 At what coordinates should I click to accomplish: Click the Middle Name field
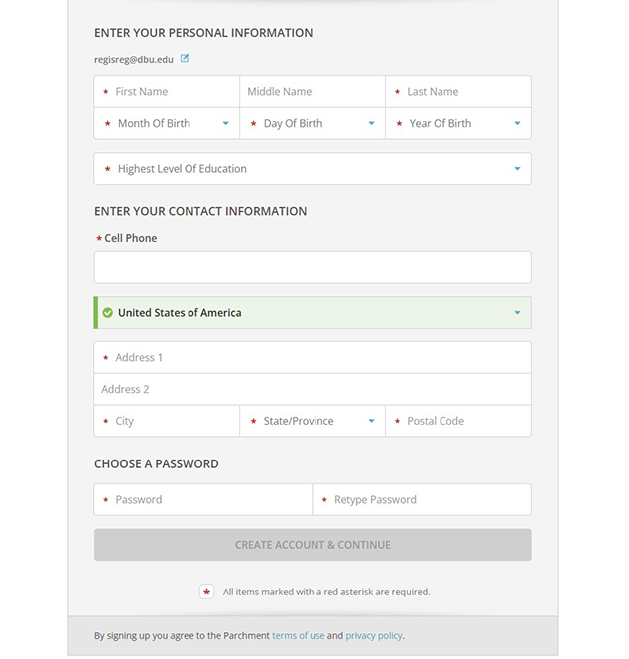coord(312,92)
